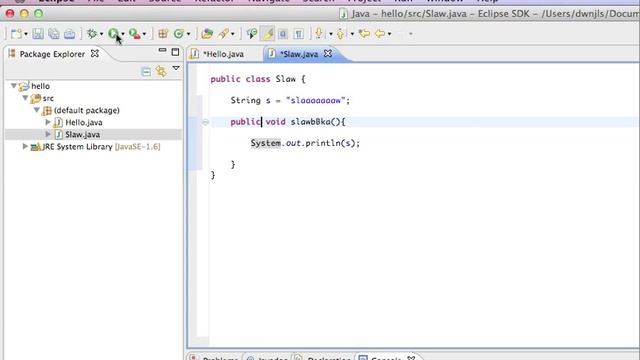The height and width of the screenshot is (360, 640).
Task: Open the New wizard dropdown arrow
Action: tap(26, 34)
